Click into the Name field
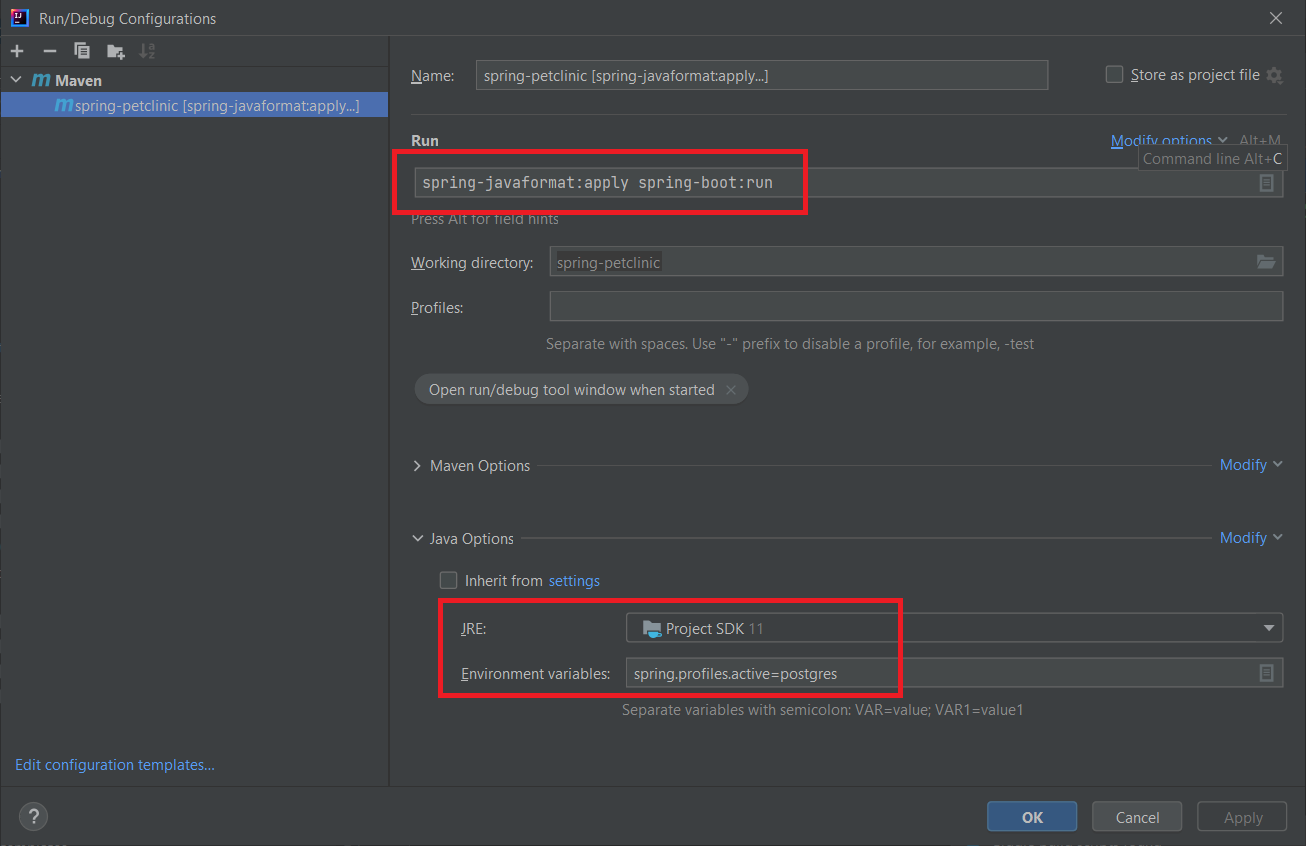Viewport: 1306px width, 846px height. (762, 75)
